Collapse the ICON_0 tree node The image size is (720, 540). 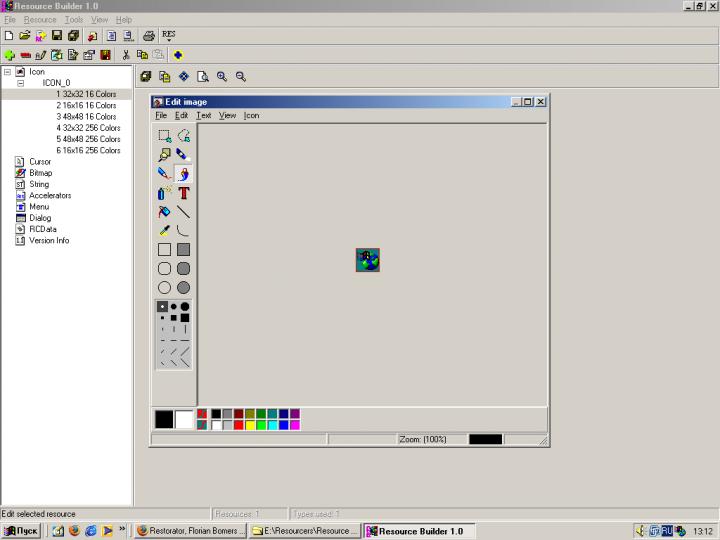pos(20,83)
